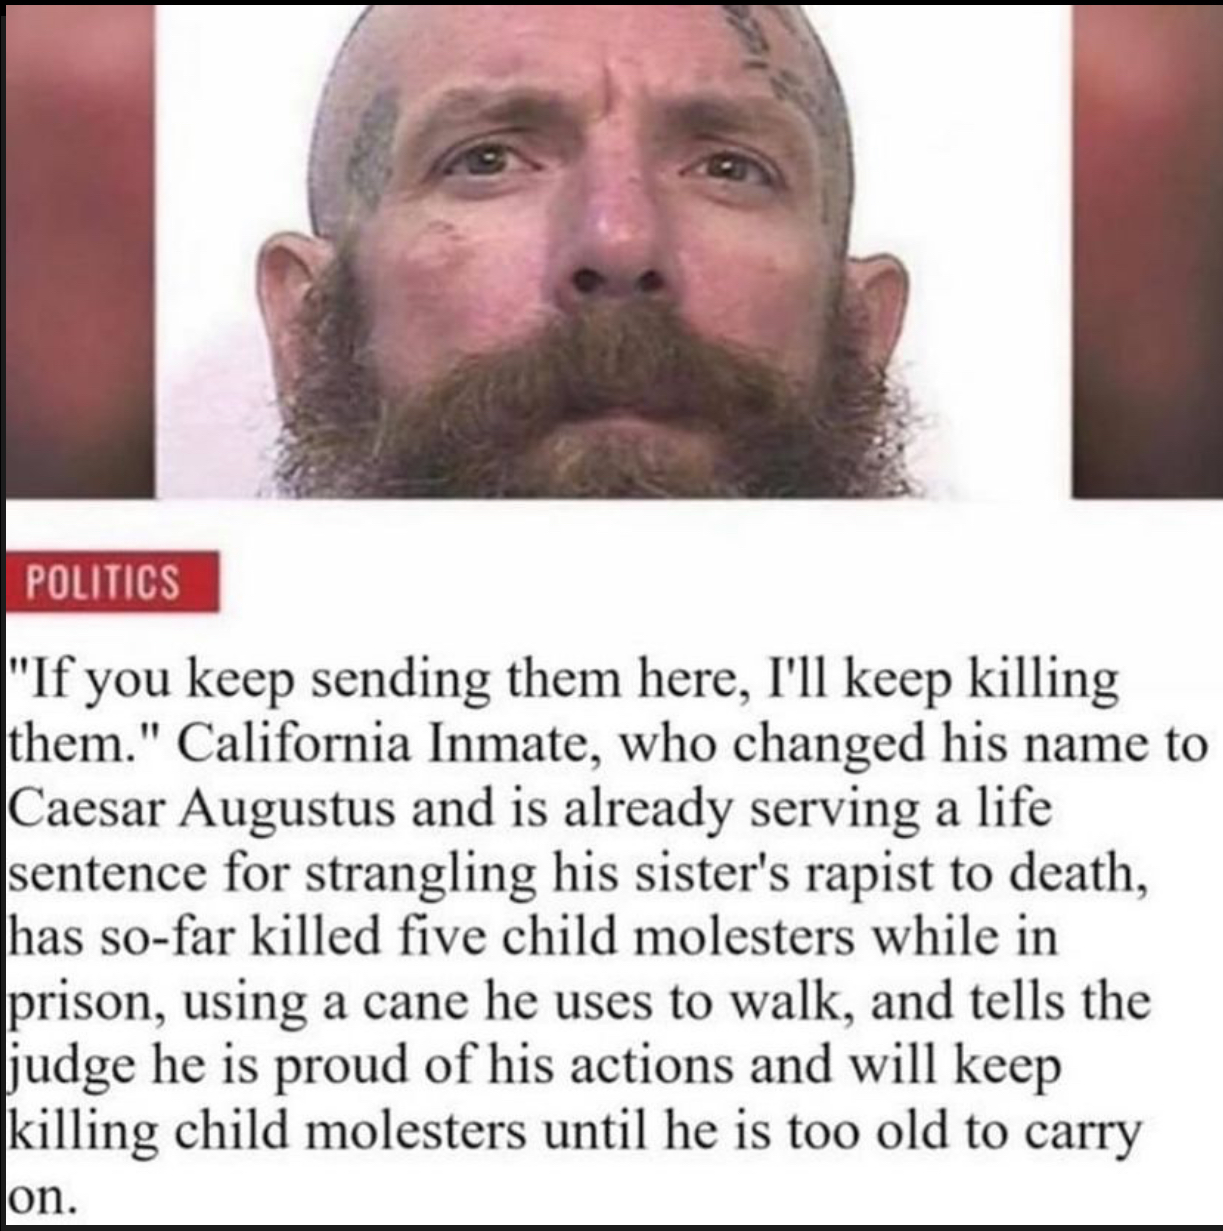Screen dimensions: 1223x1231
Task: Click the blurred left side panel
Action: [79, 251]
